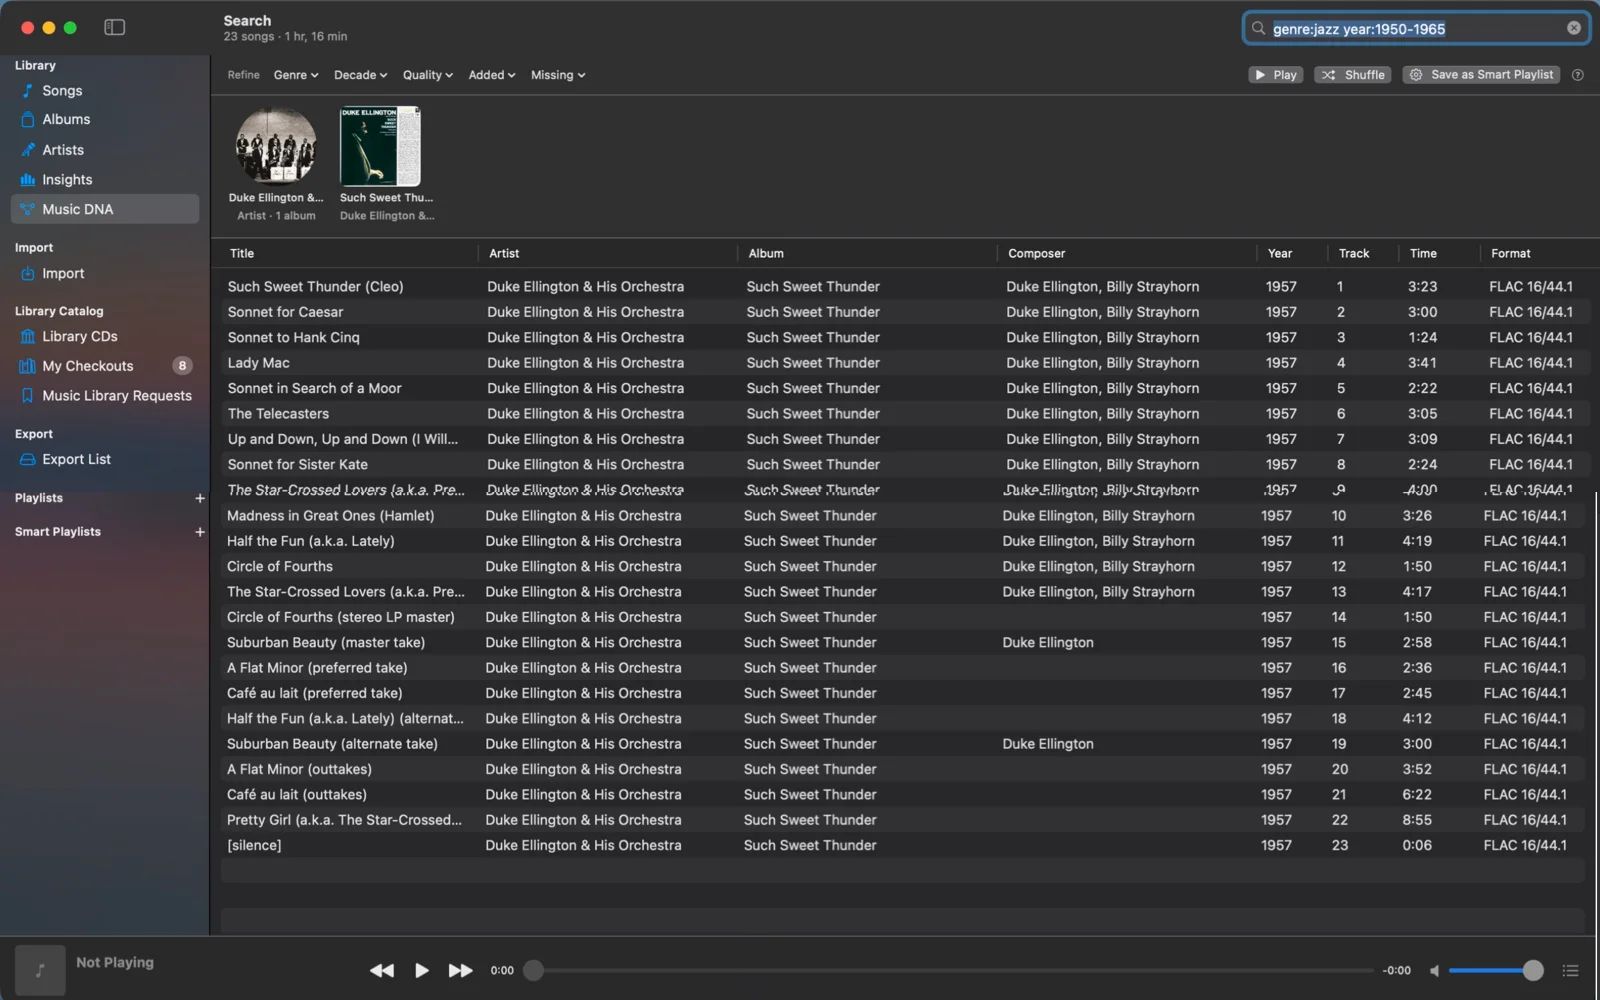This screenshot has height=1000, width=1600.
Task: Skip to previous track
Action: click(381, 970)
